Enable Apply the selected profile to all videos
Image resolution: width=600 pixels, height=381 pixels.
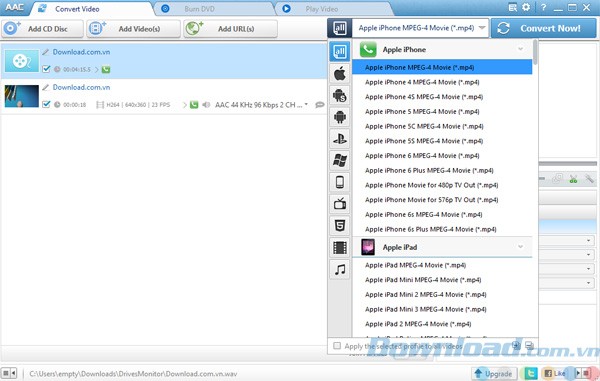click(337, 346)
